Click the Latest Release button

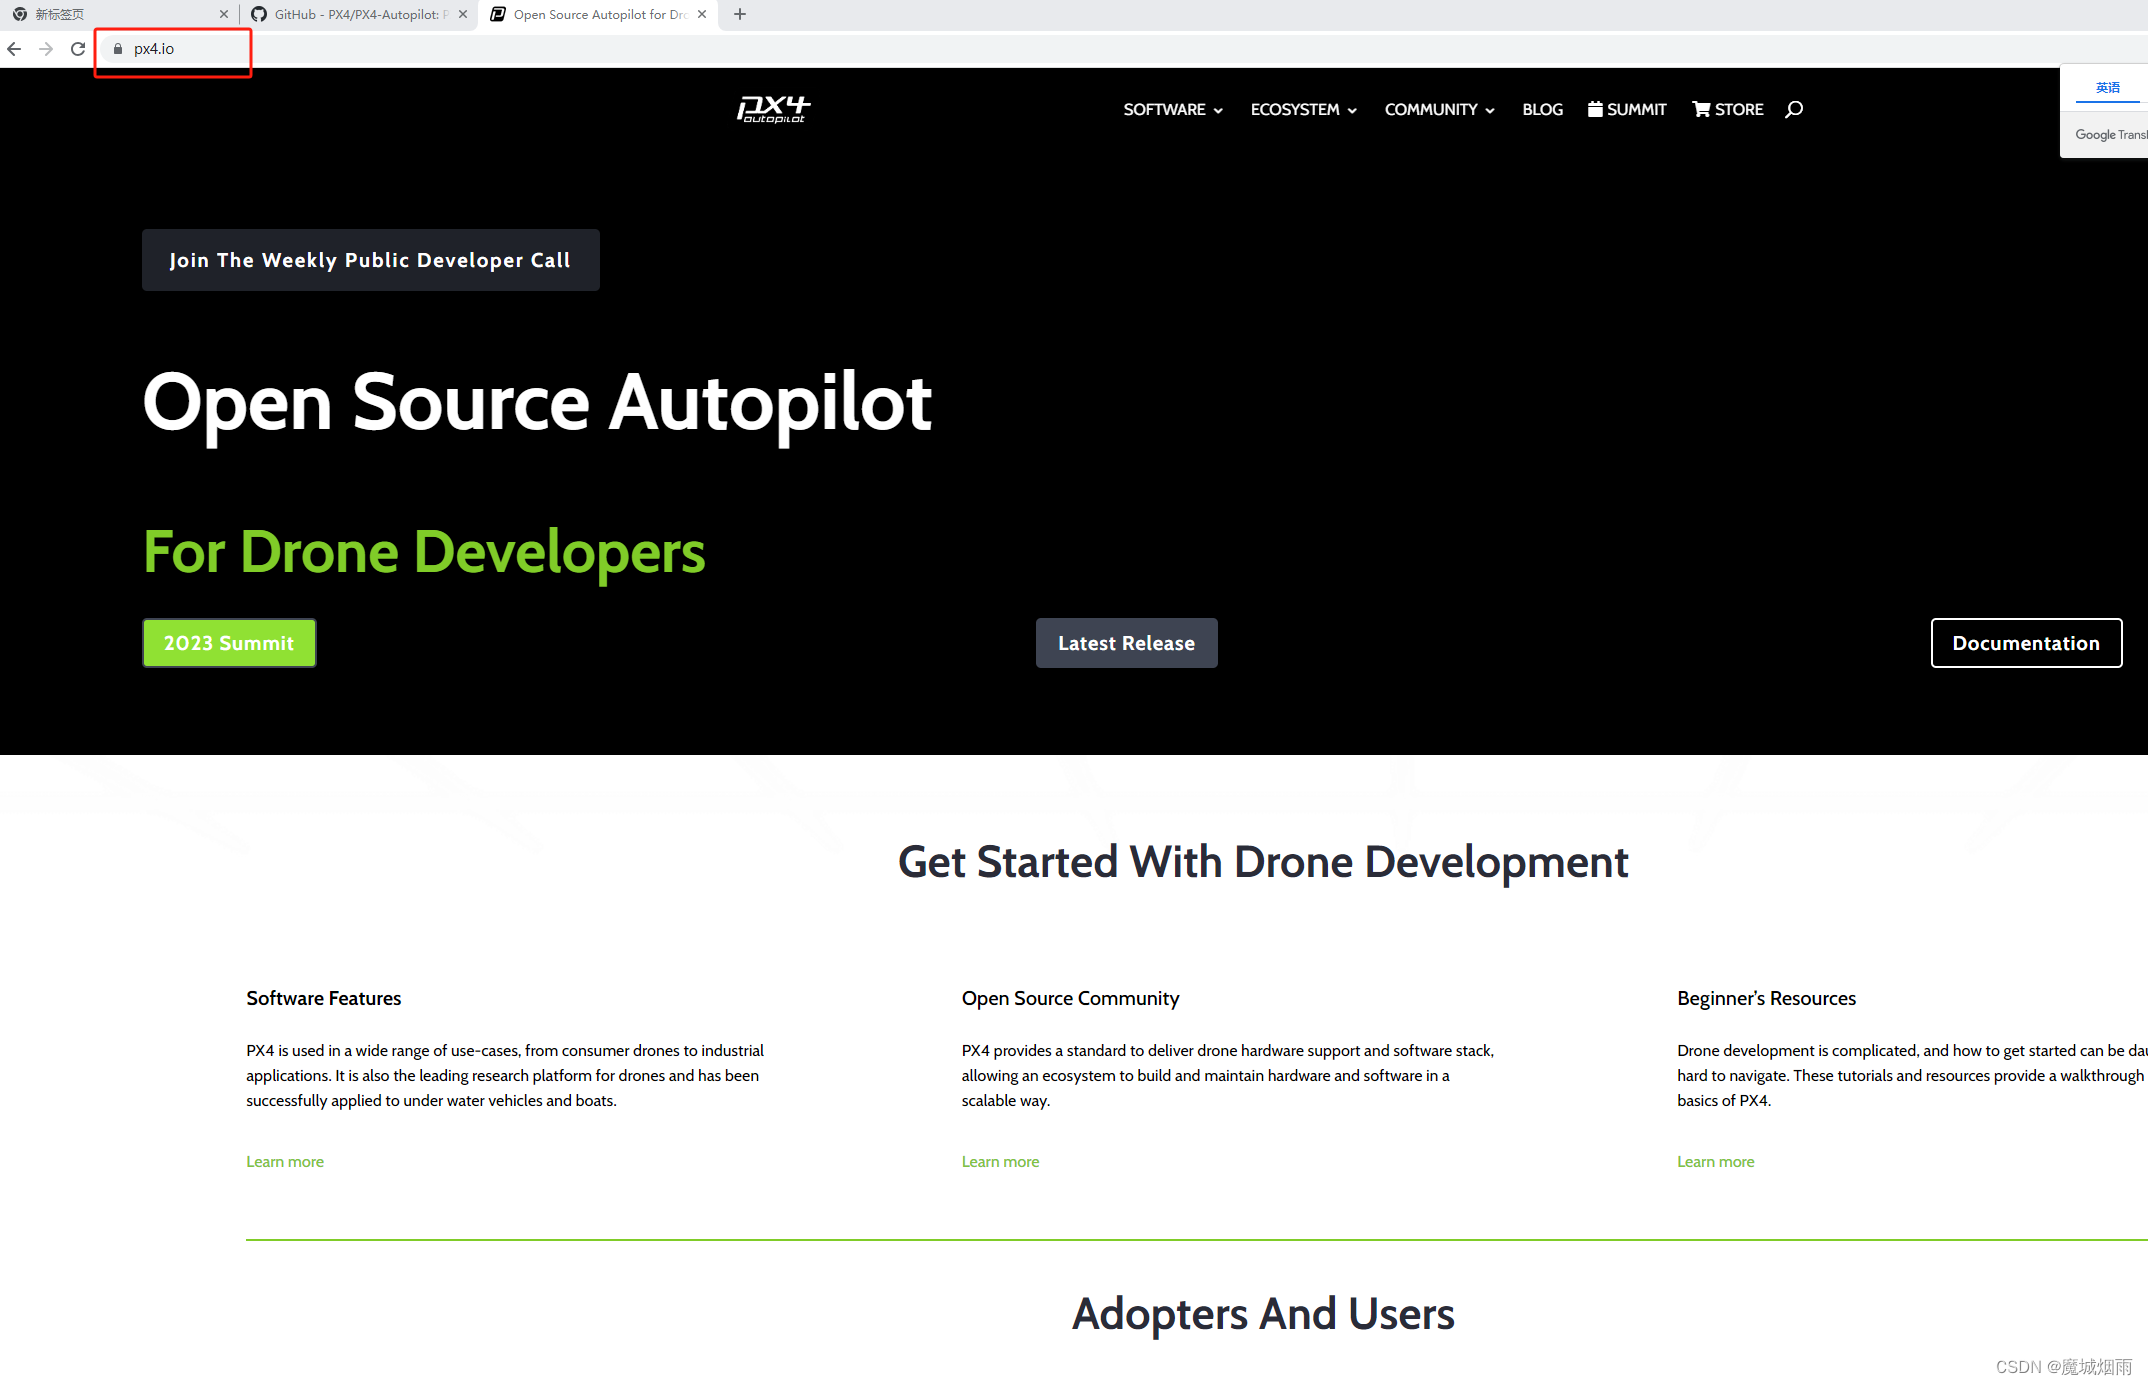pyautogui.click(x=1127, y=643)
